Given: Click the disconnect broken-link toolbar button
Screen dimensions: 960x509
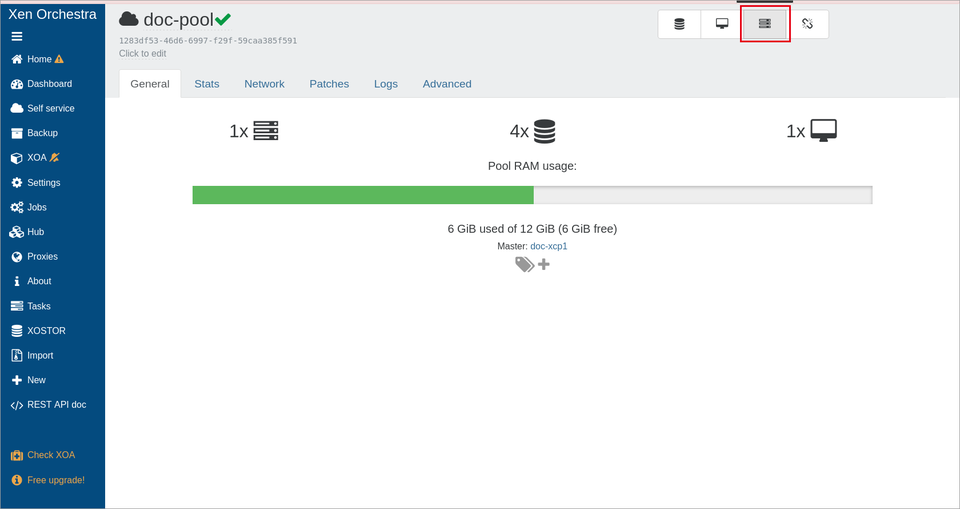Looking at the screenshot, I should (x=808, y=24).
